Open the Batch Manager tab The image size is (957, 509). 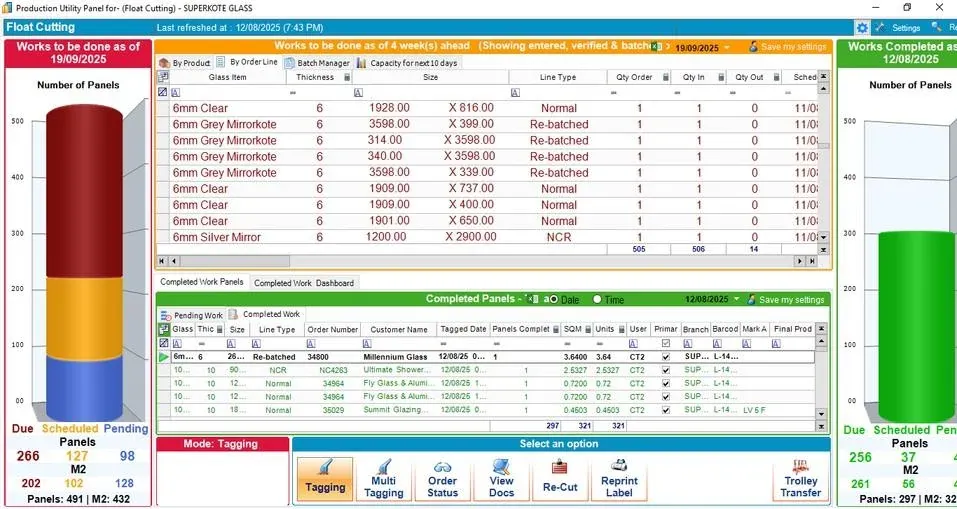click(x=317, y=63)
